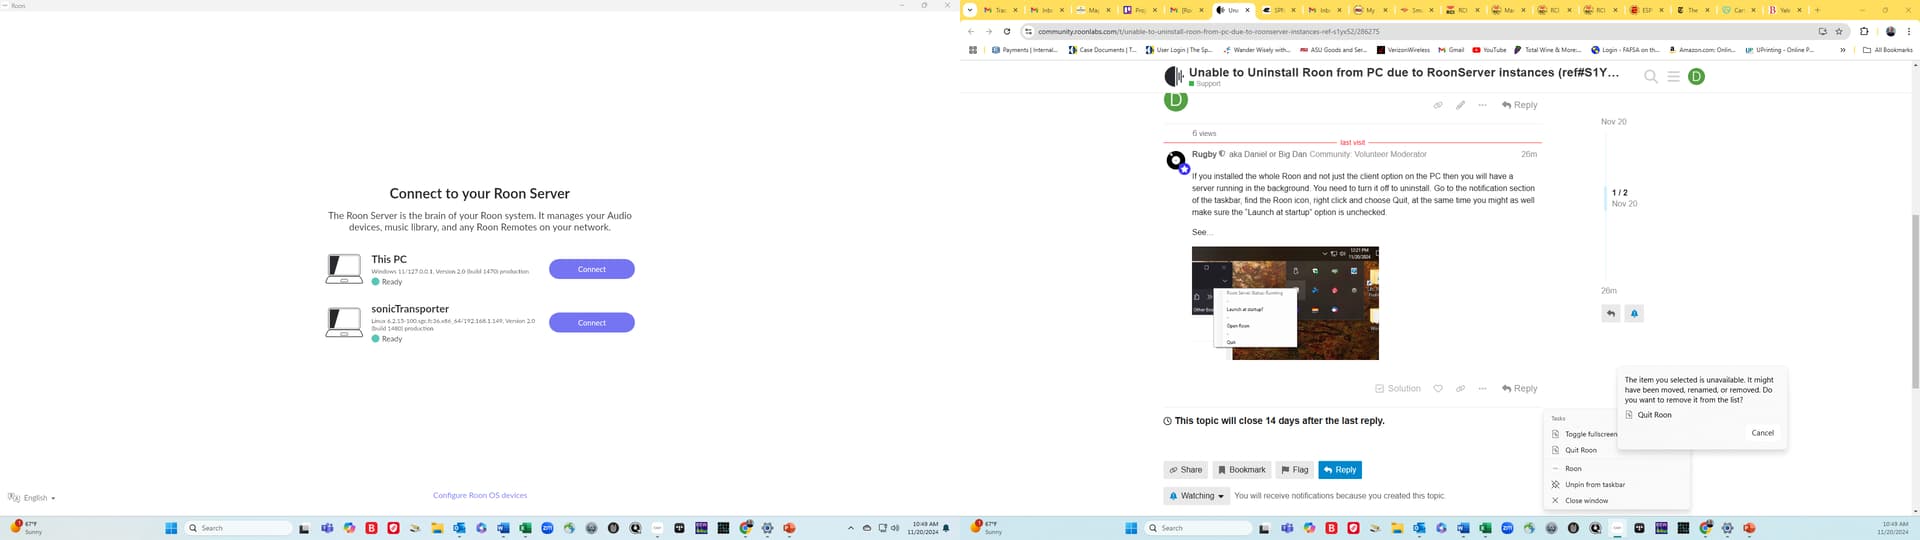Open the YouTube bookmark

point(1489,49)
